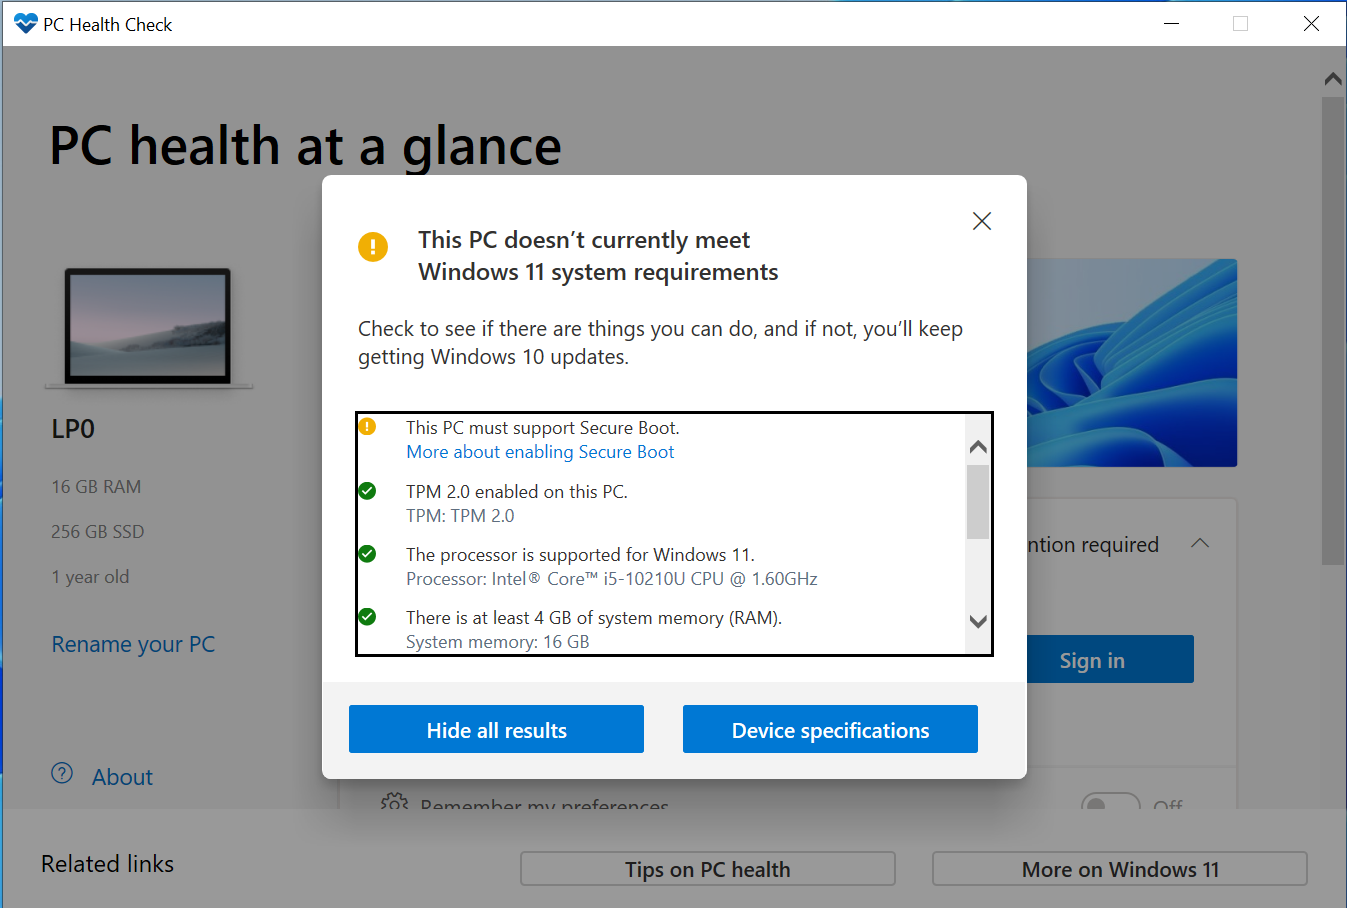Click 'There is at least 4 GB' memory text
This screenshot has height=908, width=1347.
(594, 618)
